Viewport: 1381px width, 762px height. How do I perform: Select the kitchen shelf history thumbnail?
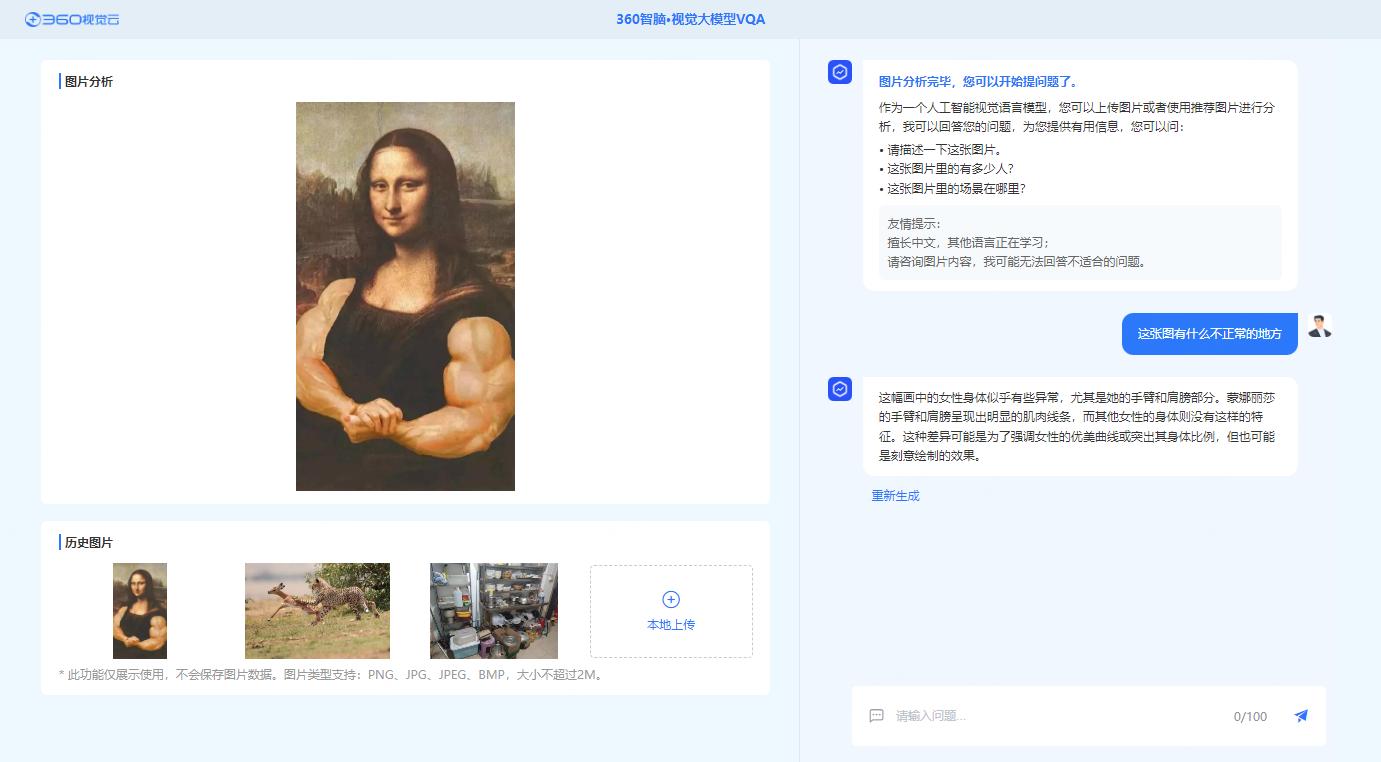pos(494,610)
